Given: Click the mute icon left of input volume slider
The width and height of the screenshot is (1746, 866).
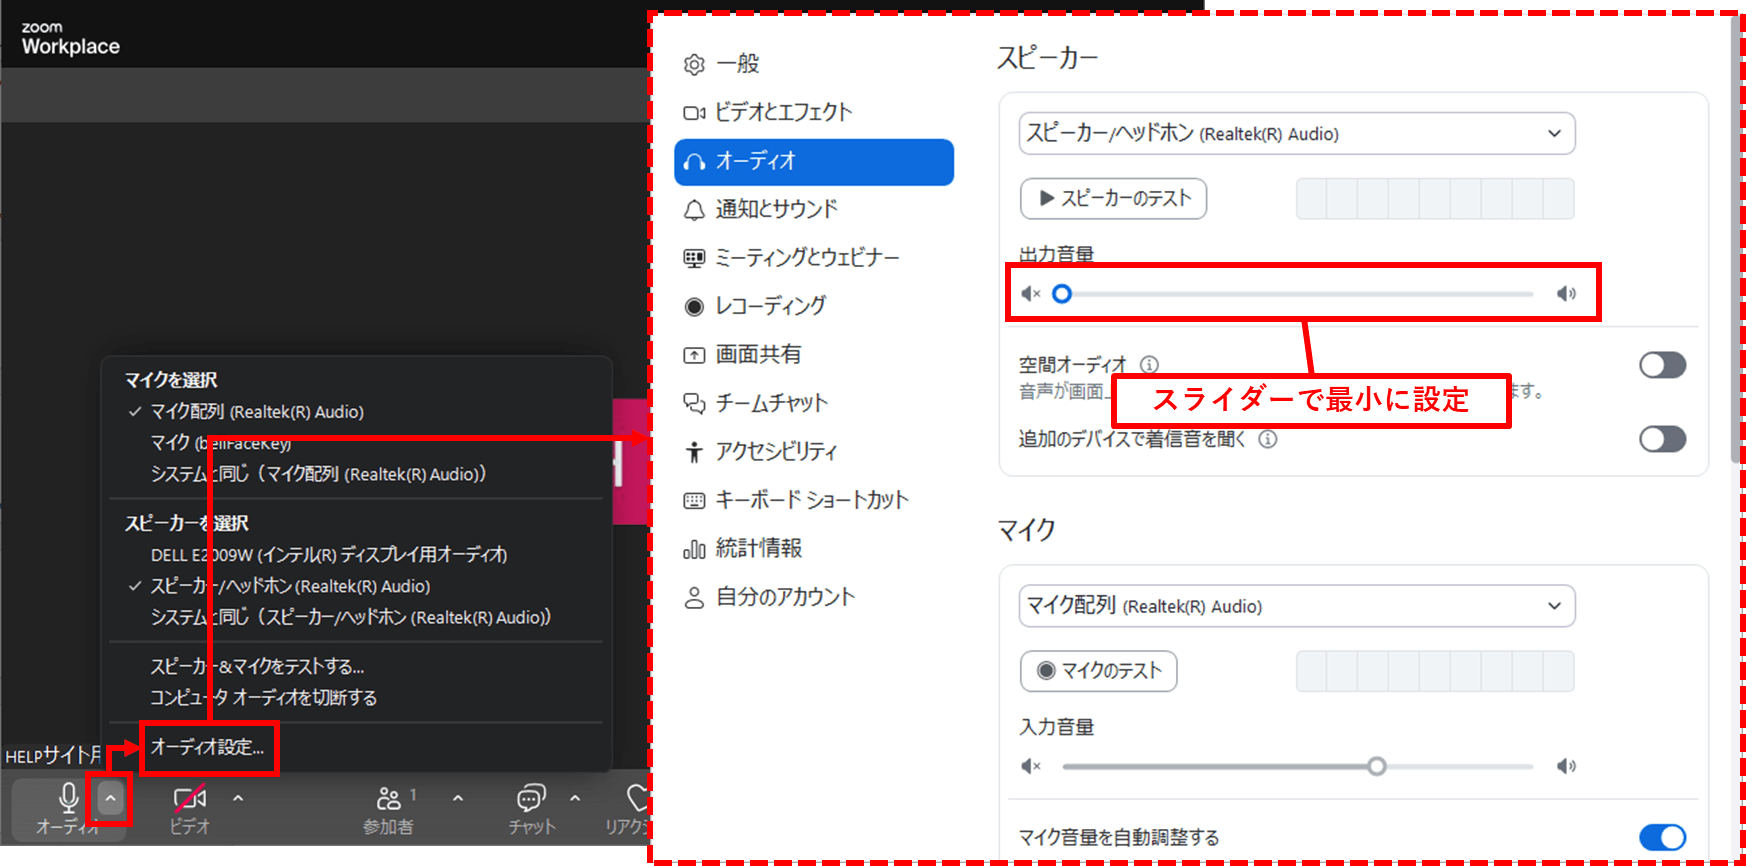Looking at the screenshot, I should click(1031, 766).
